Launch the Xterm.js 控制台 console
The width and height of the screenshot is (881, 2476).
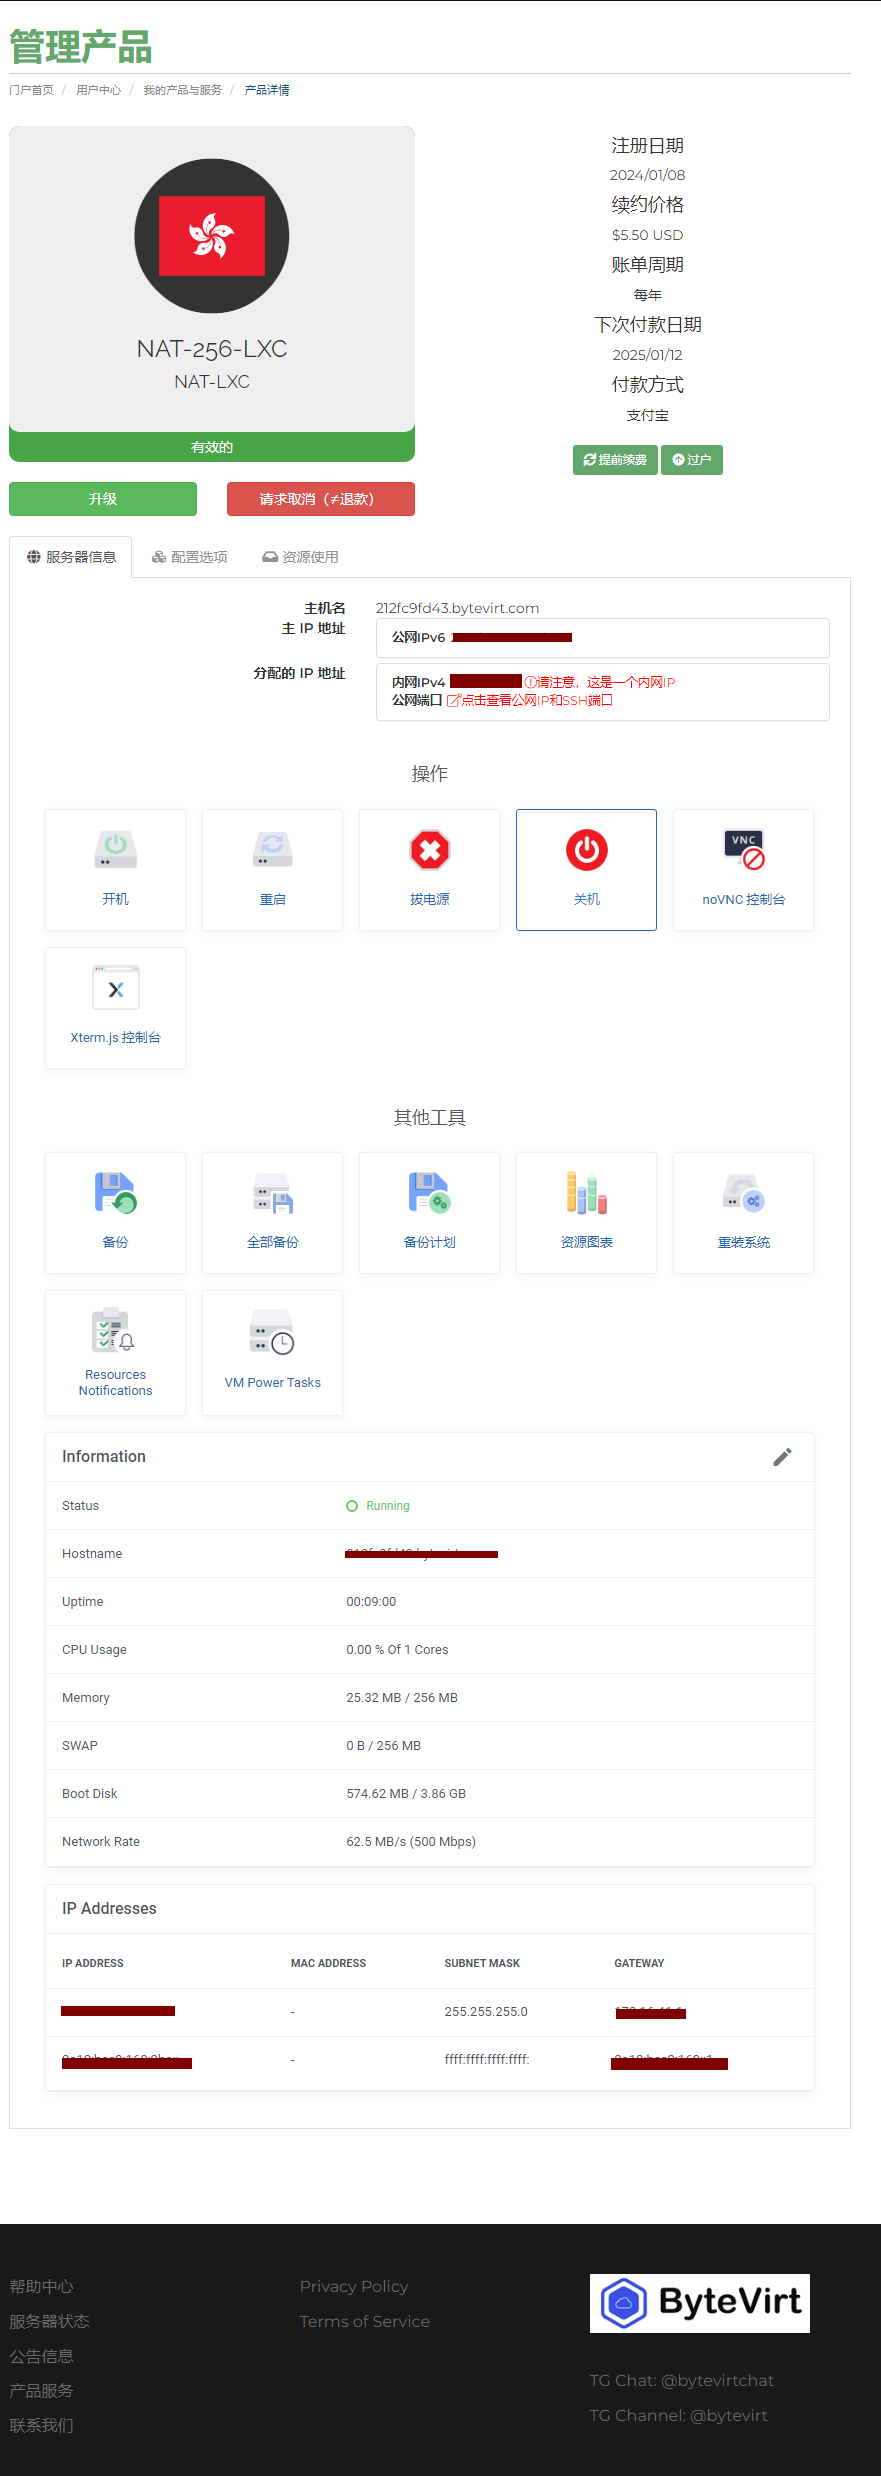115,989
